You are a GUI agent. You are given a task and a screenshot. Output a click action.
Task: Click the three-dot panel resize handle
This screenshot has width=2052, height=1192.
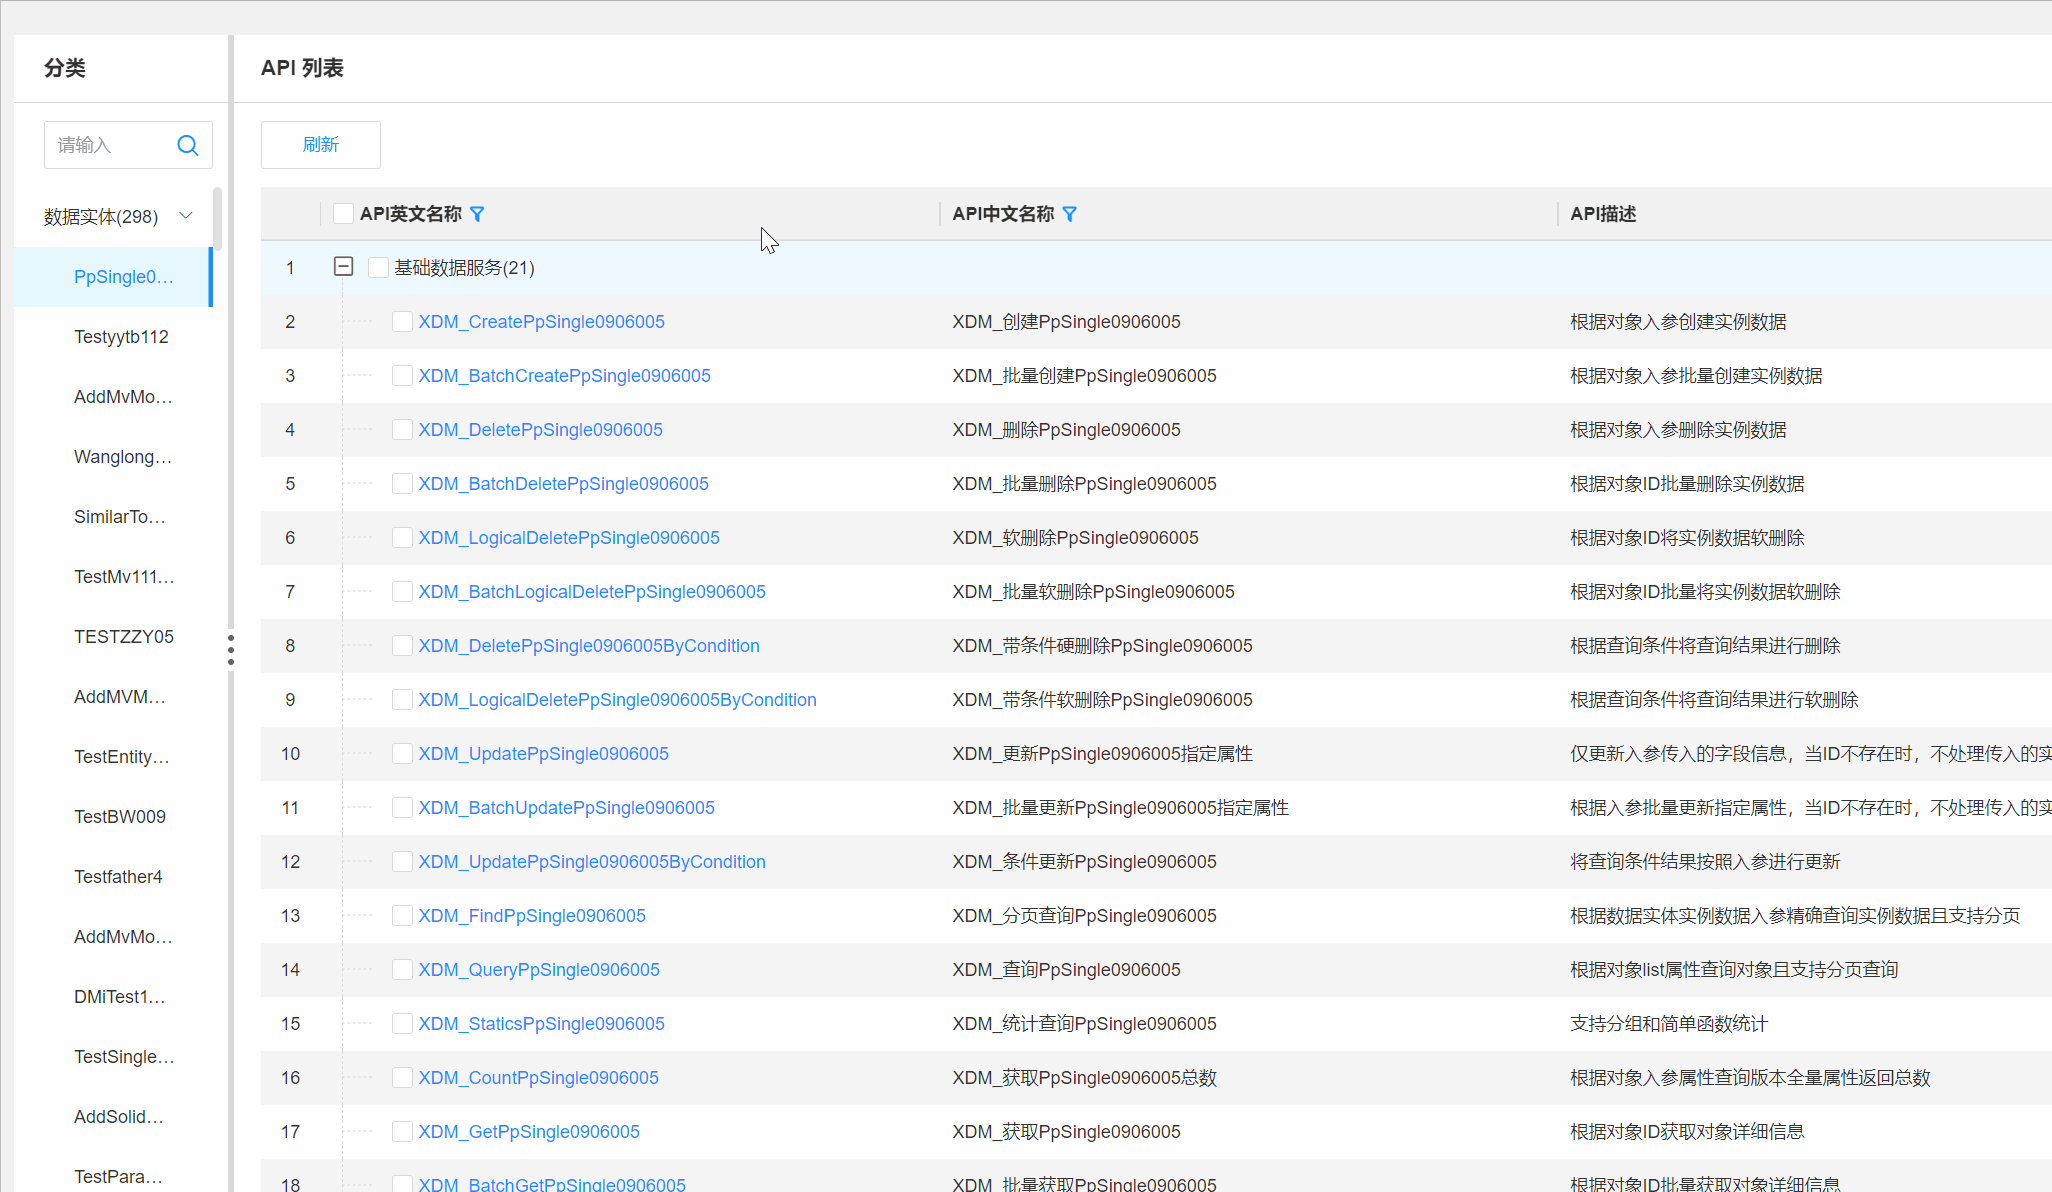point(231,649)
